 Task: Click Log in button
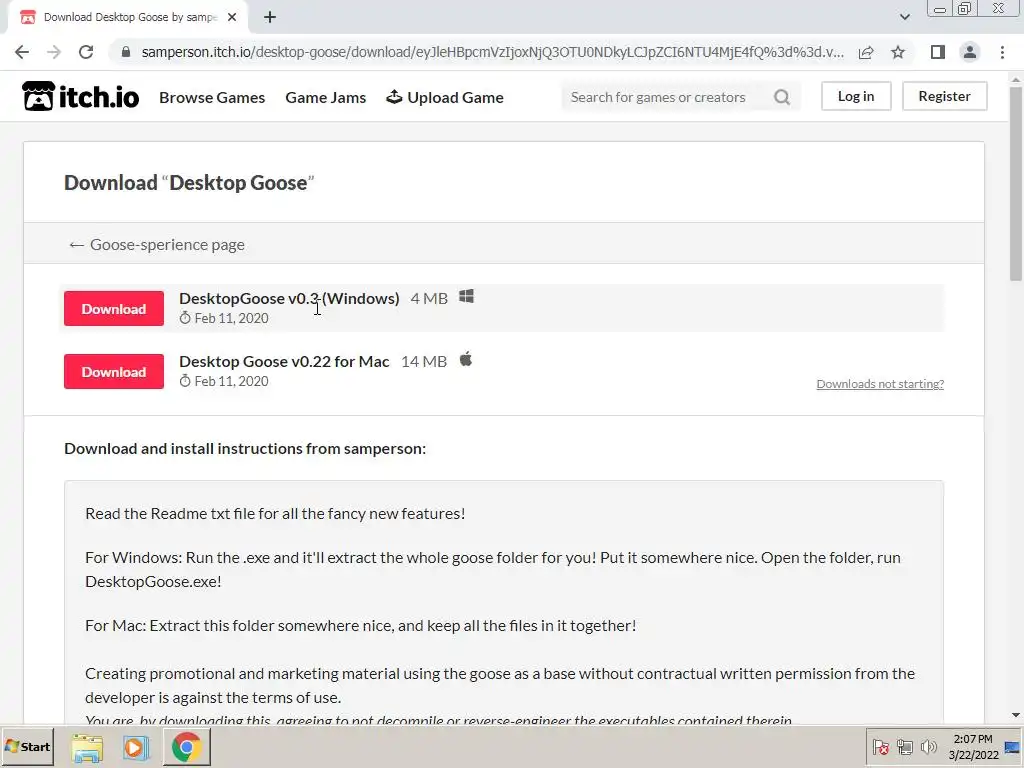[x=856, y=96]
